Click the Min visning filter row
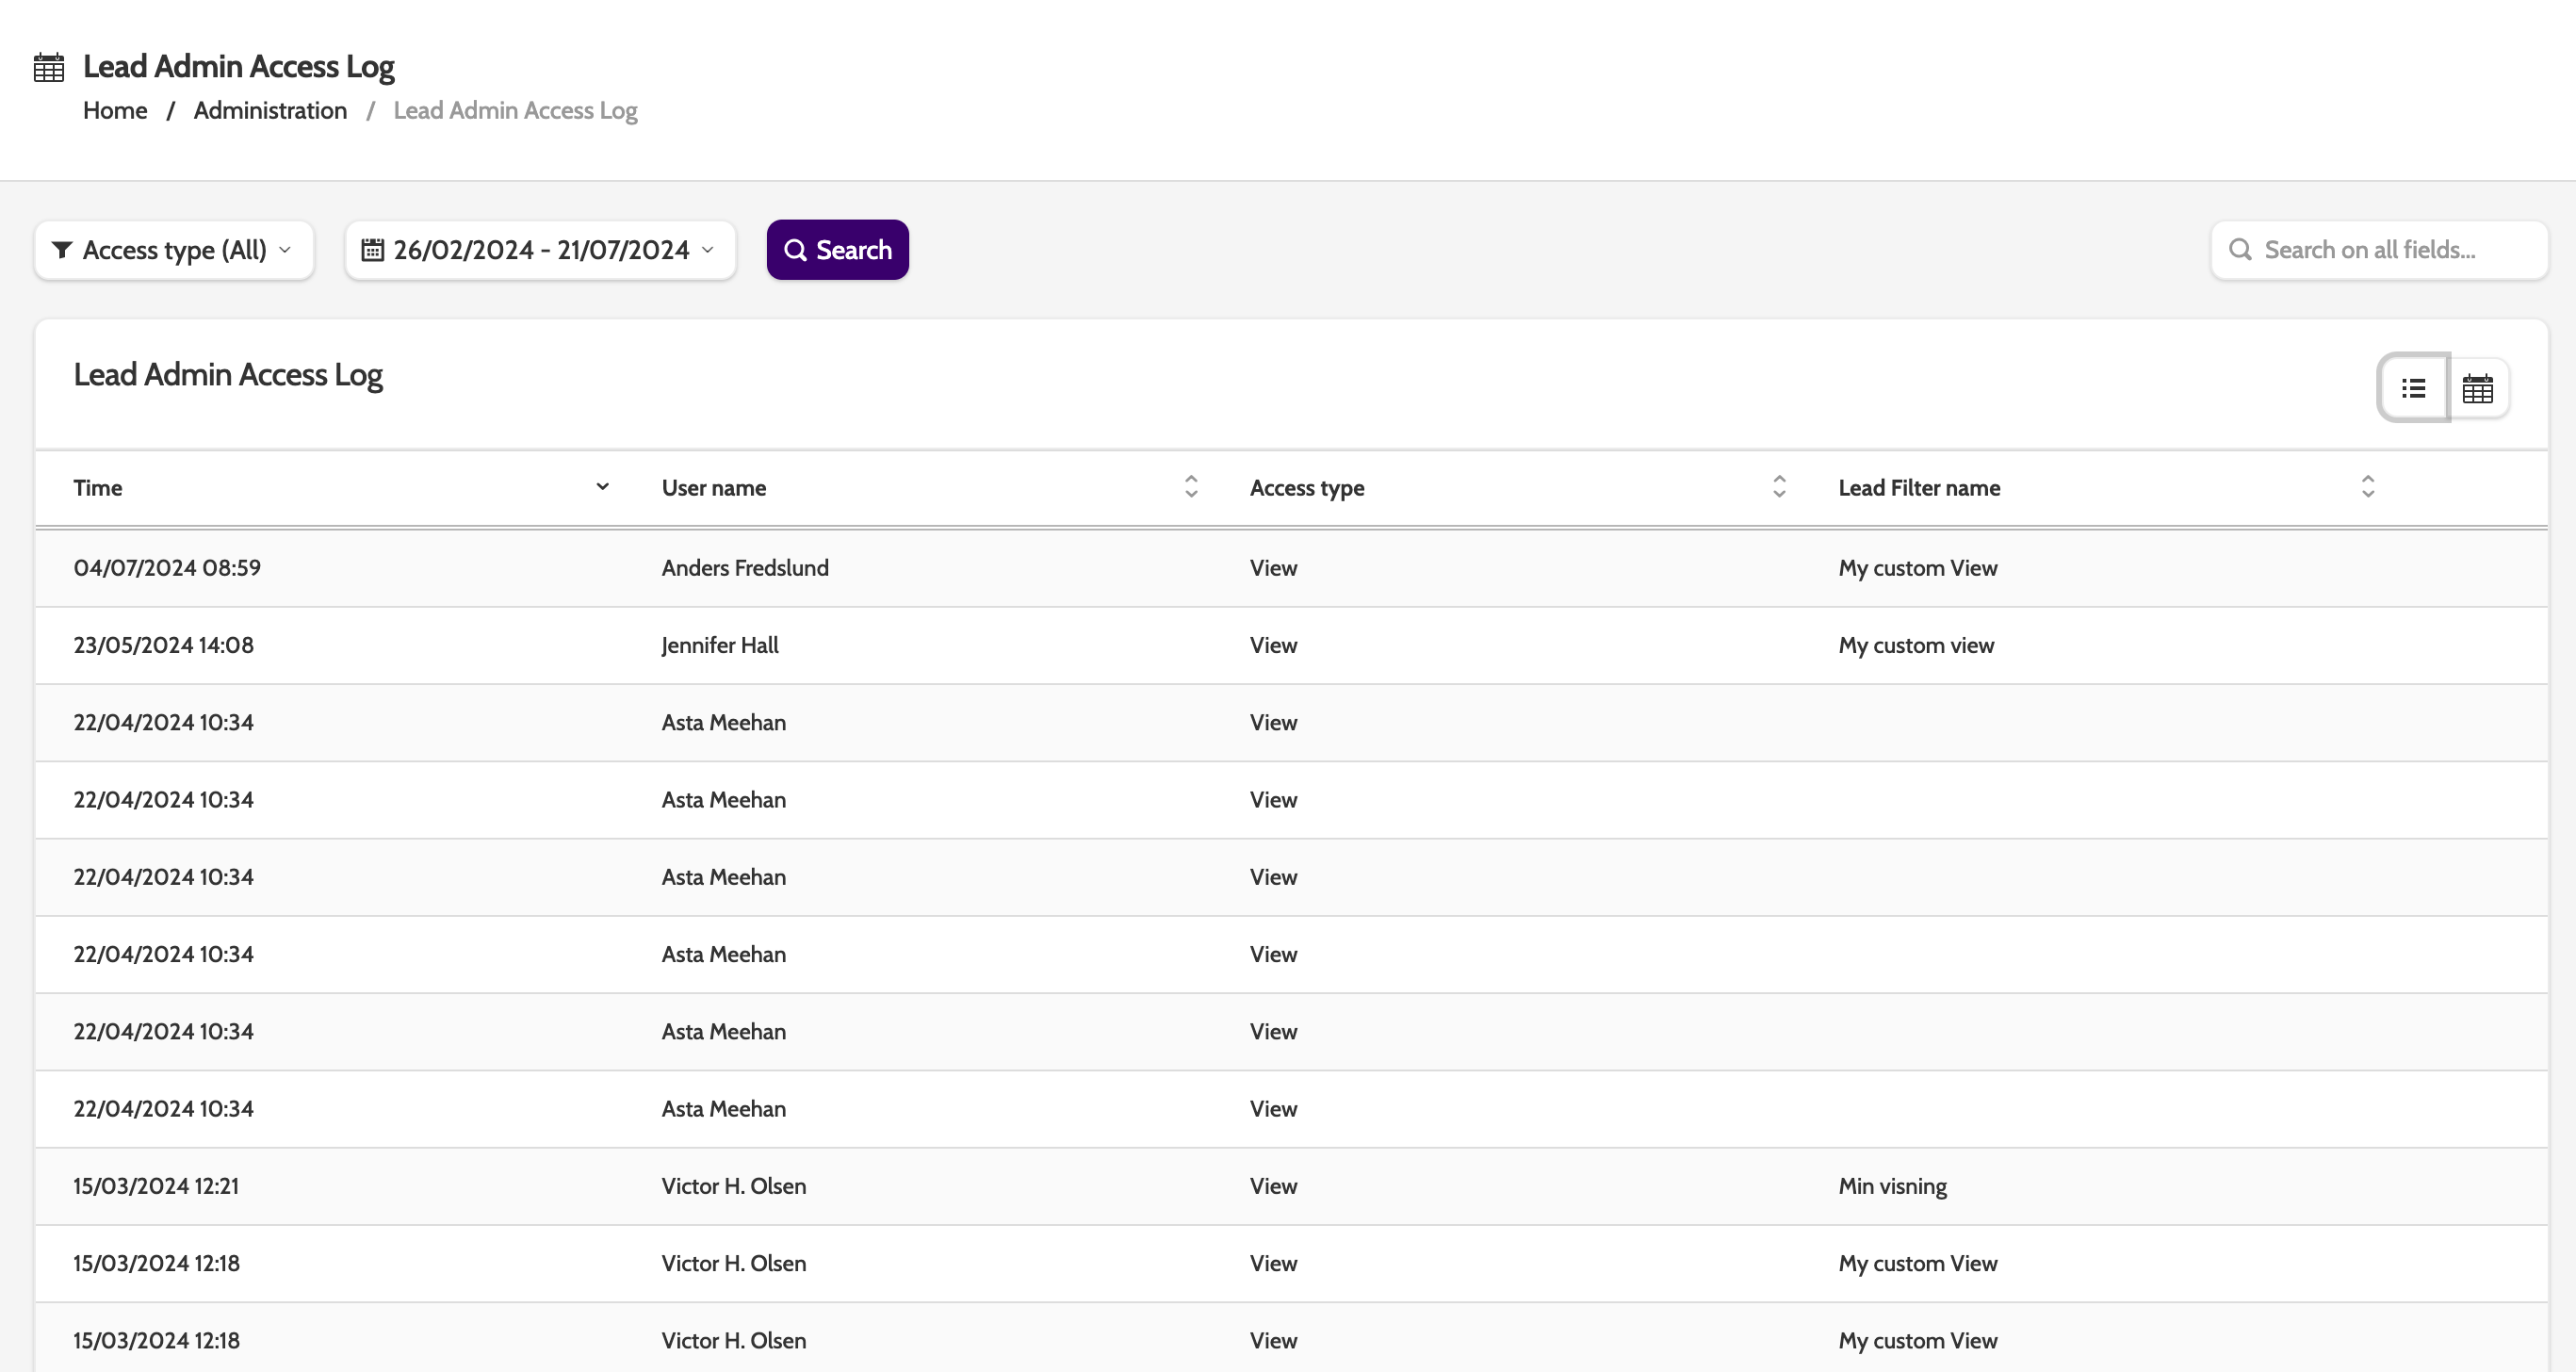Viewport: 2576px width, 1372px height. (x=1891, y=1186)
